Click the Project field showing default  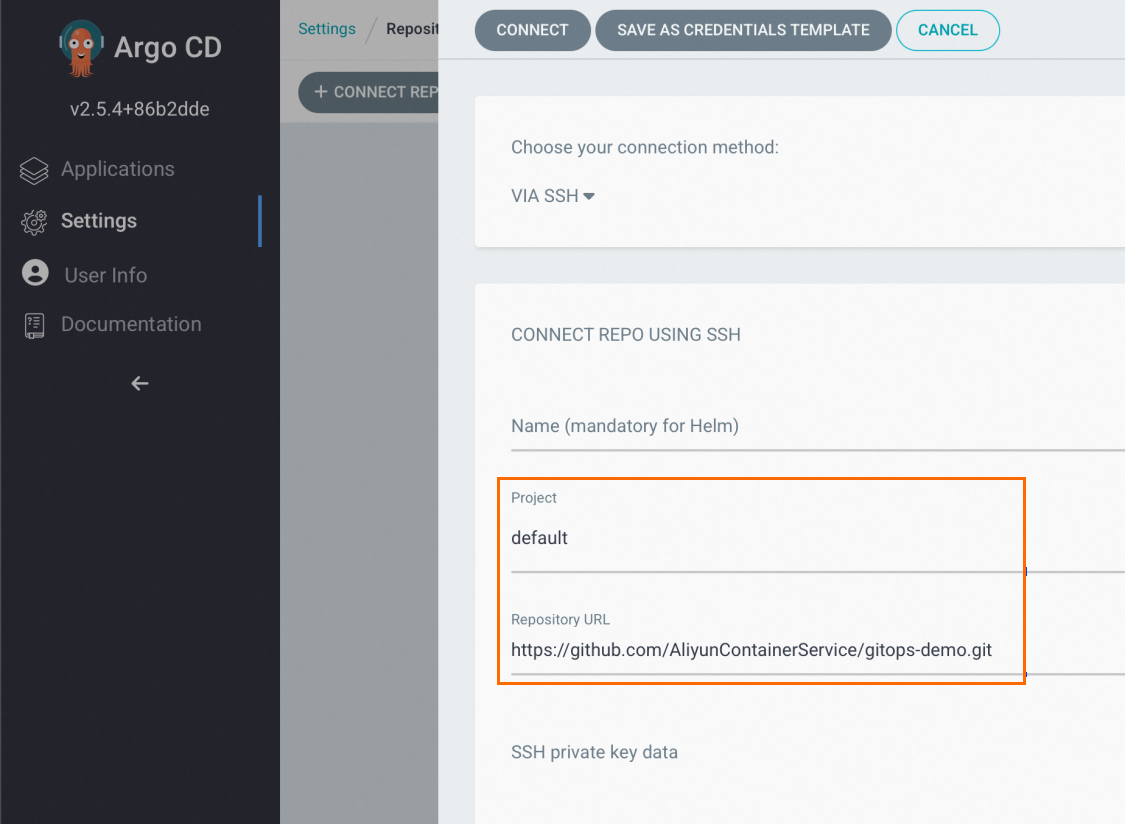[x=818, y=538]
